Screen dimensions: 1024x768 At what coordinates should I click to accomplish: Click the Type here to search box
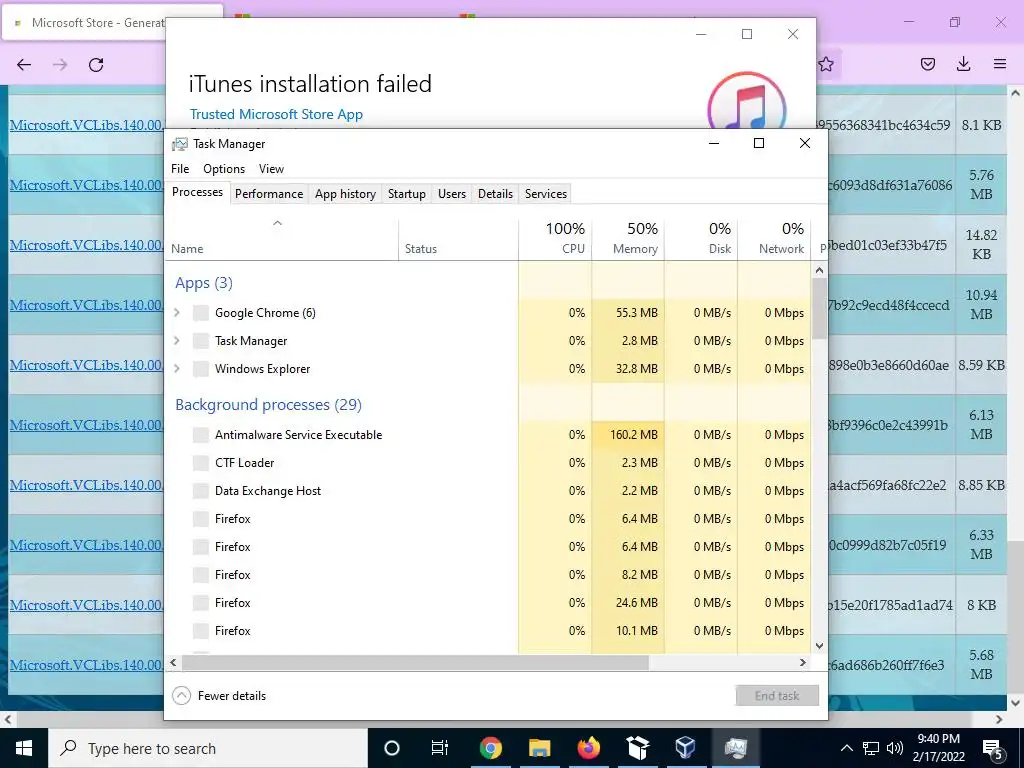208,748
